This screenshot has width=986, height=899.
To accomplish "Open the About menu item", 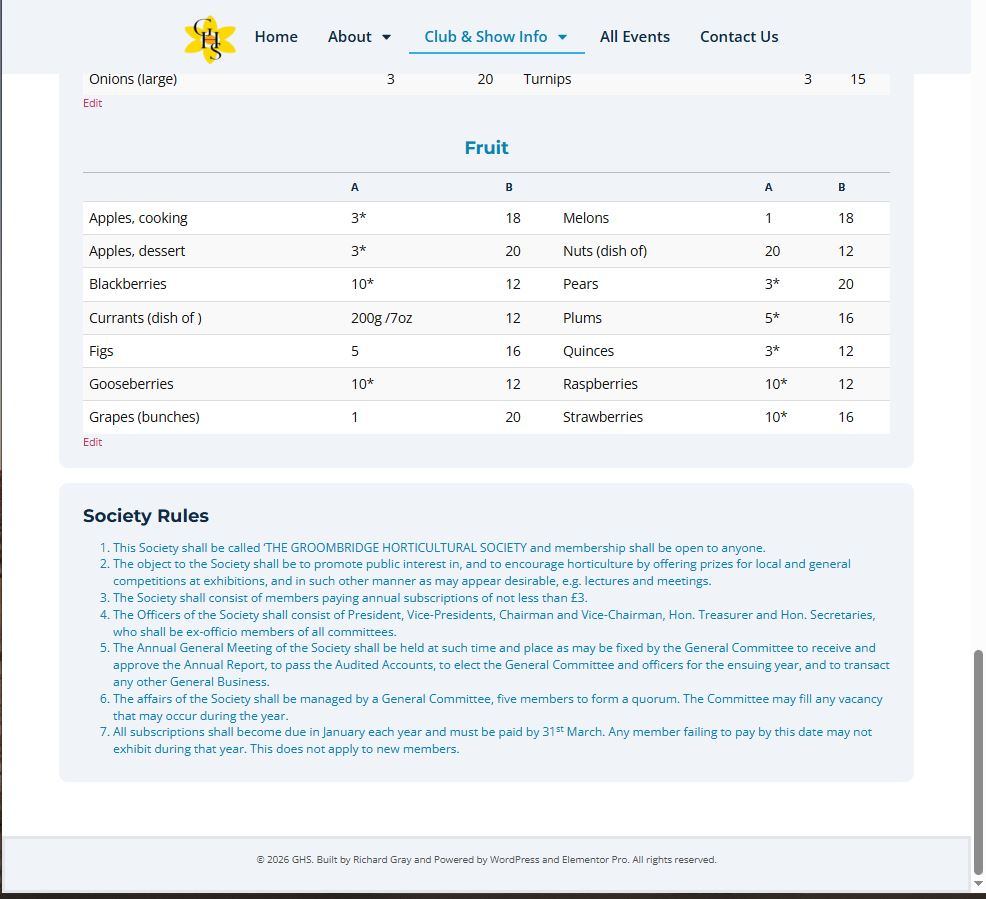I will (x=349, y=37).
